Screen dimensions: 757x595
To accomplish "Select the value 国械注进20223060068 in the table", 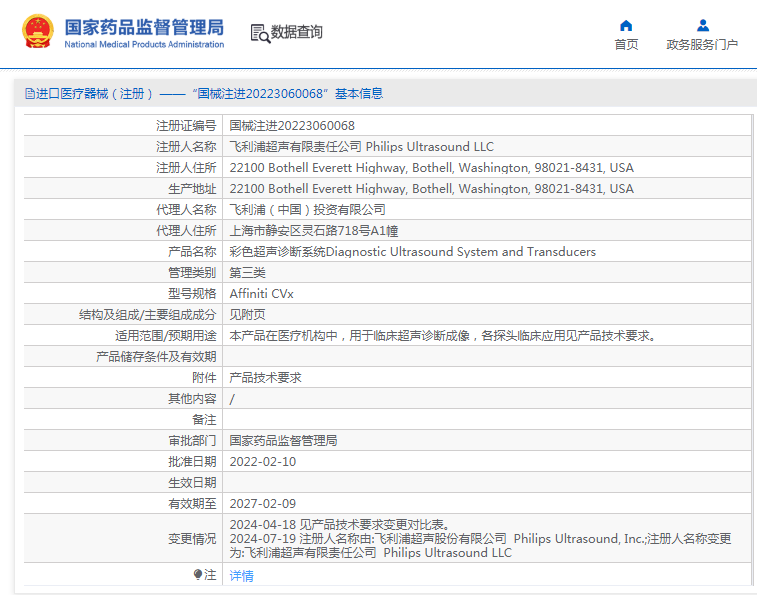I will [x=292, y=126].
